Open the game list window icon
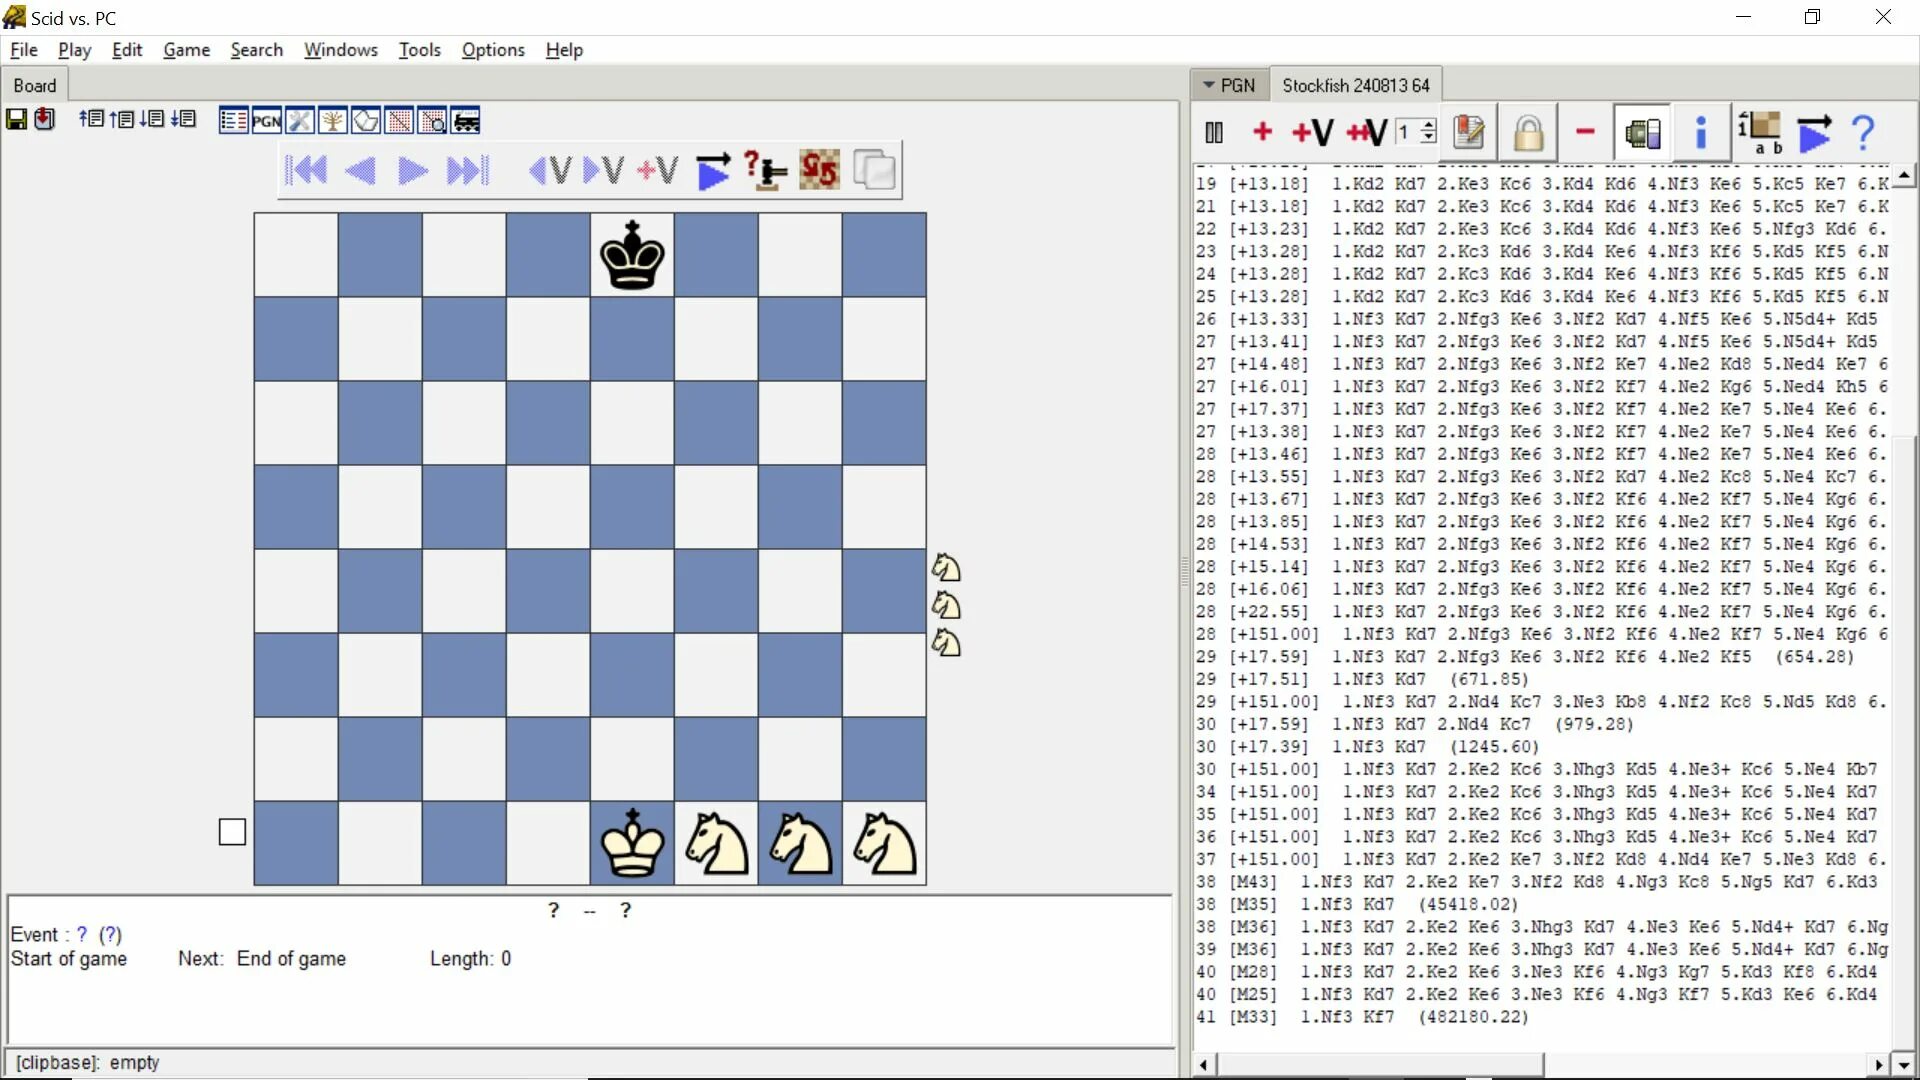Screen dimensions: 1920x1080 click(x=233, y=121)
